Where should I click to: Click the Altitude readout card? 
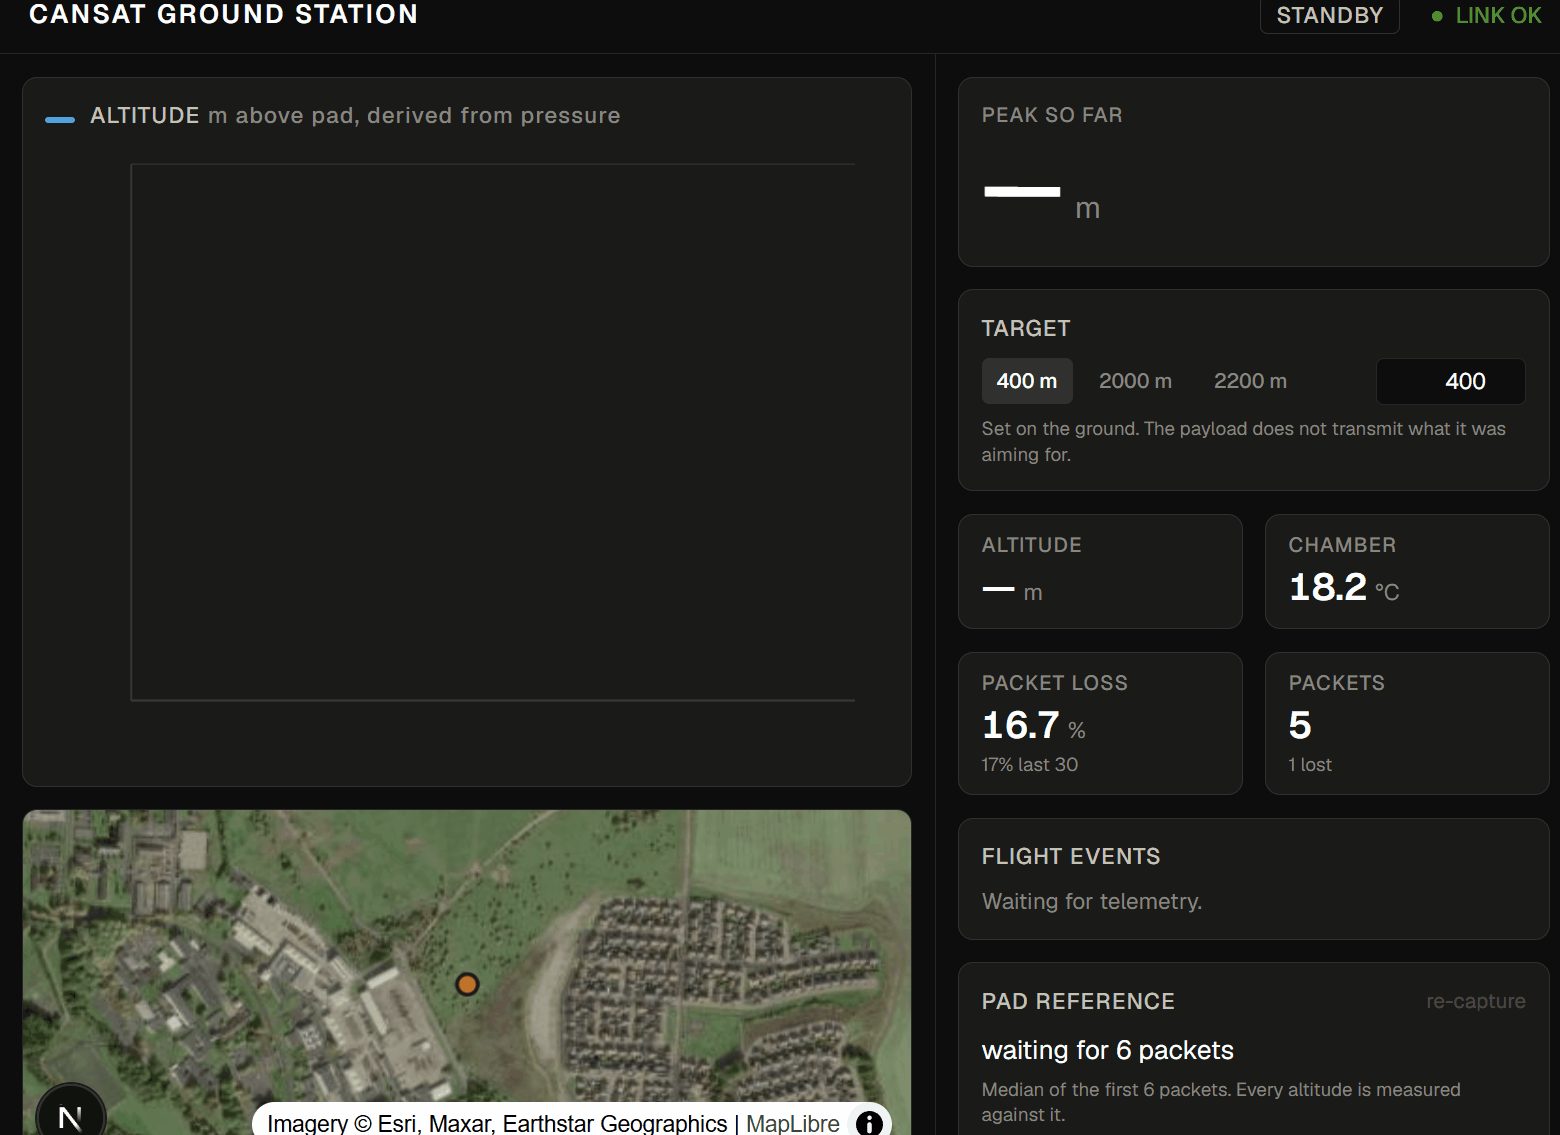(x=1100, y=571)
